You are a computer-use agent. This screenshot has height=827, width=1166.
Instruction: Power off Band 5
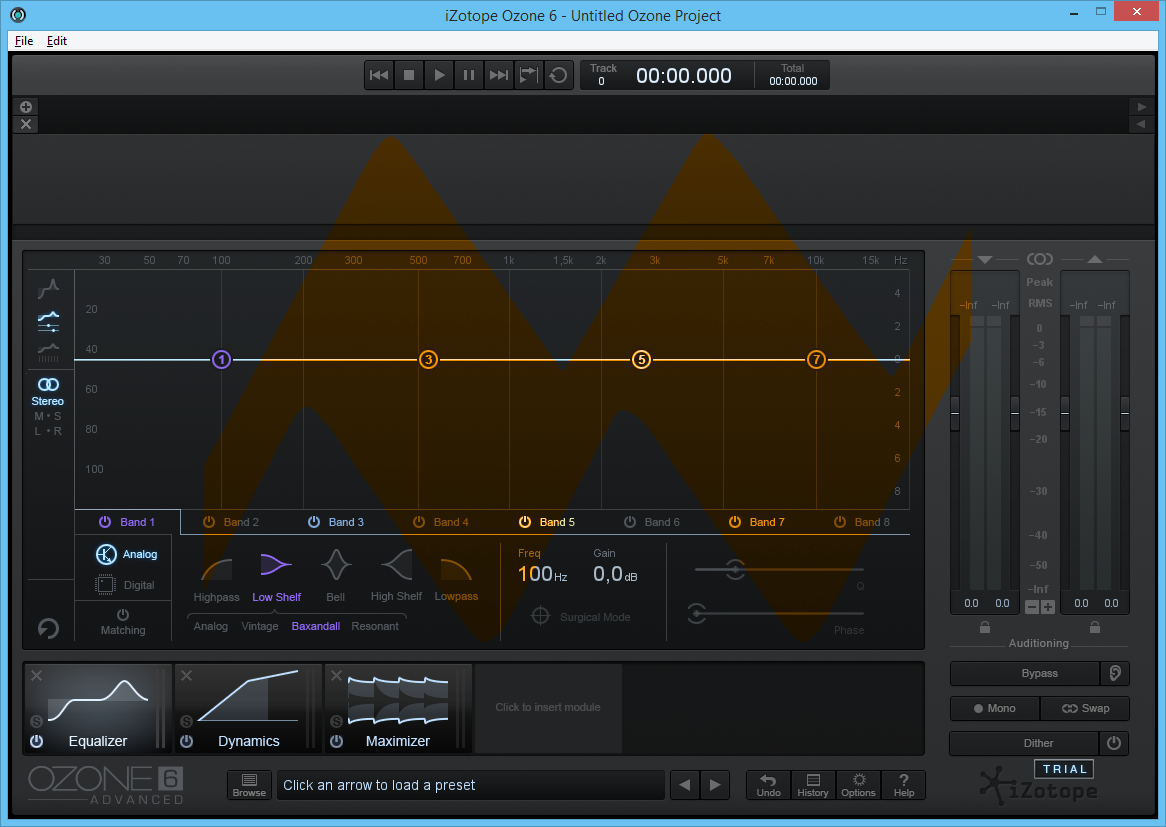click(525, 521)
